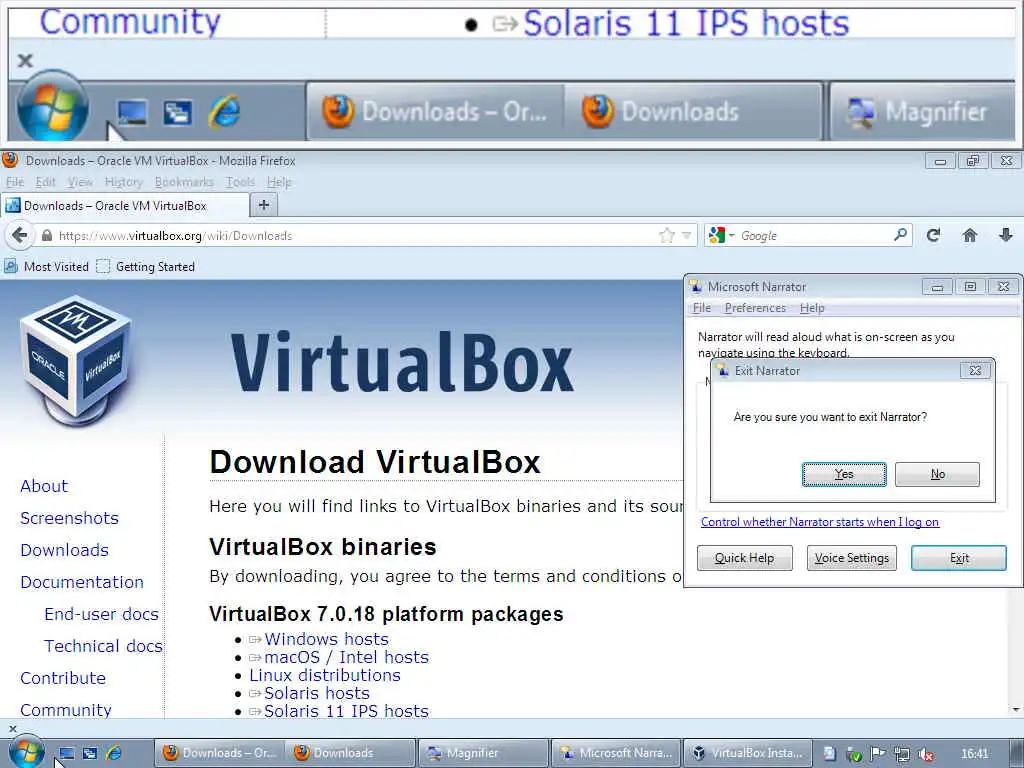Bookmark this page with star icon
Screen dimensions: 1024x768
tap(666, 236)
